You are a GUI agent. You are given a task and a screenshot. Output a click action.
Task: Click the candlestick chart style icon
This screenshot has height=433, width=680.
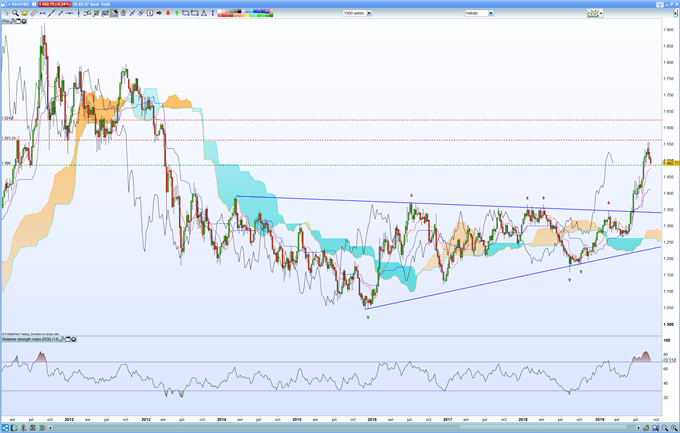[x=593, y=13]
